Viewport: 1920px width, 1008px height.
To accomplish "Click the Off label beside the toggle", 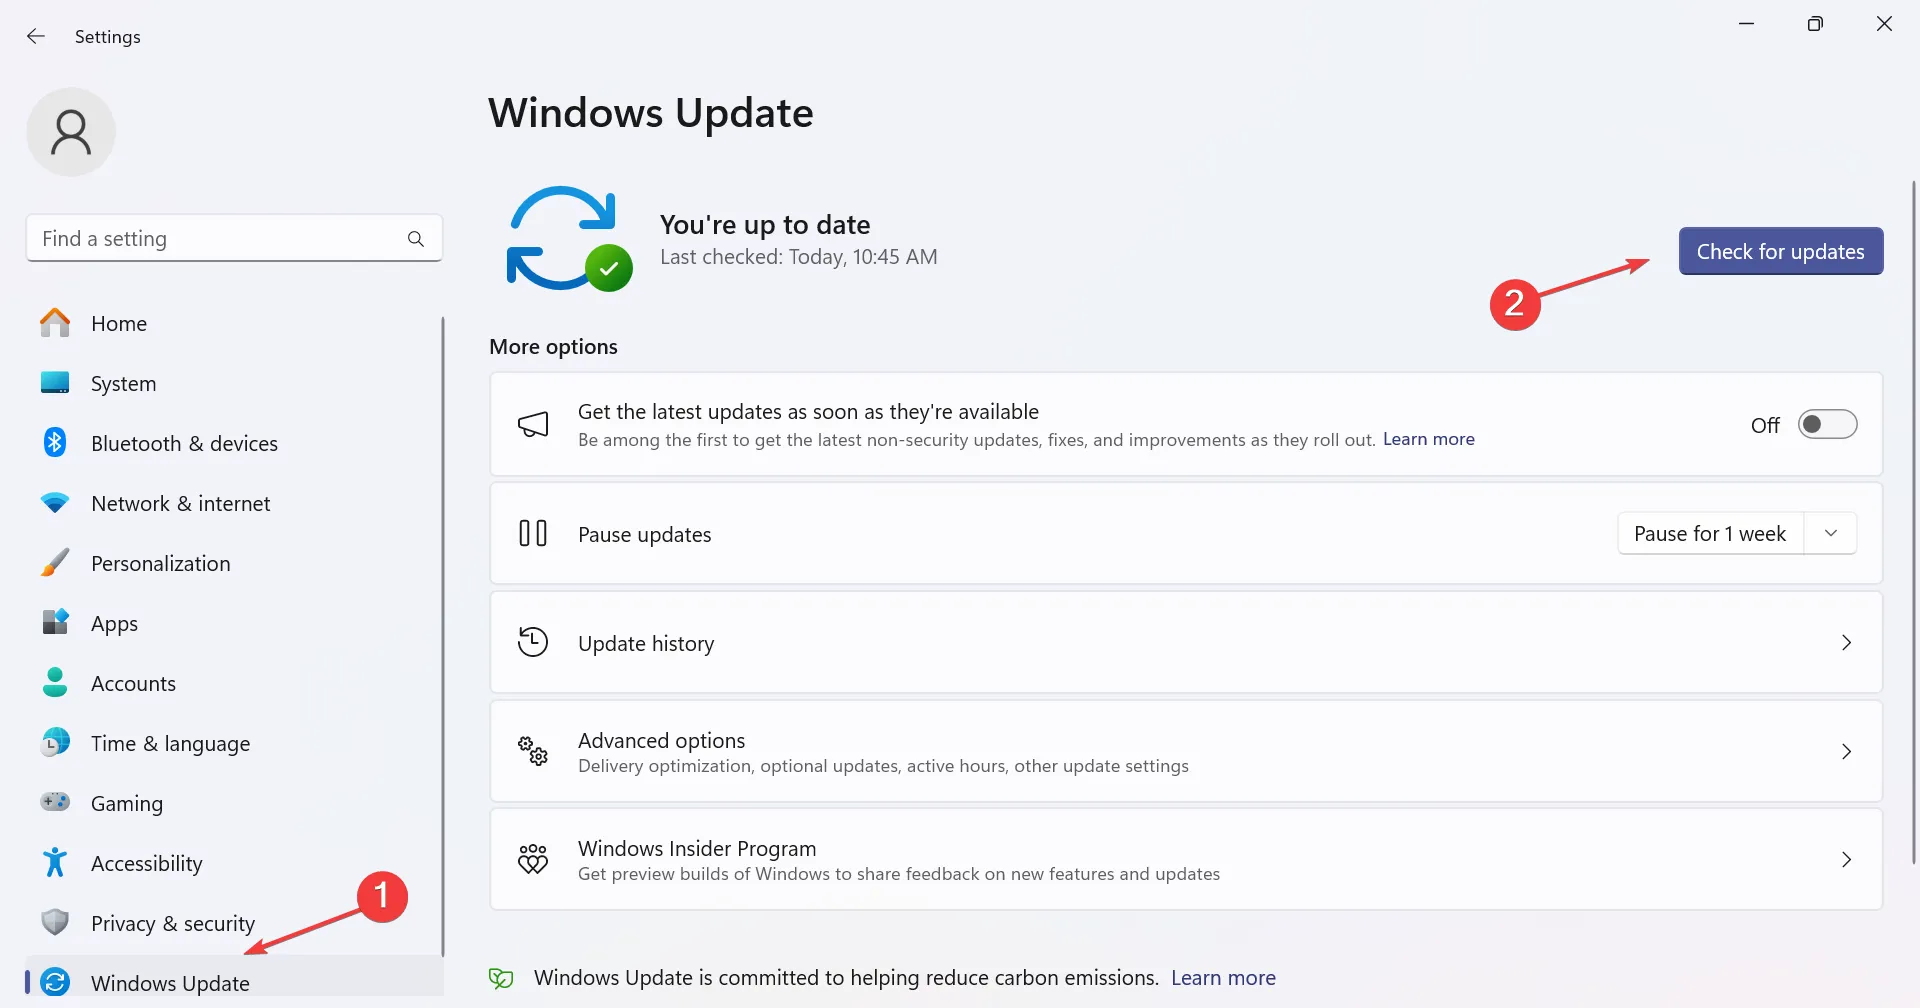I will pyautogui.click(x=1765, y=426).
